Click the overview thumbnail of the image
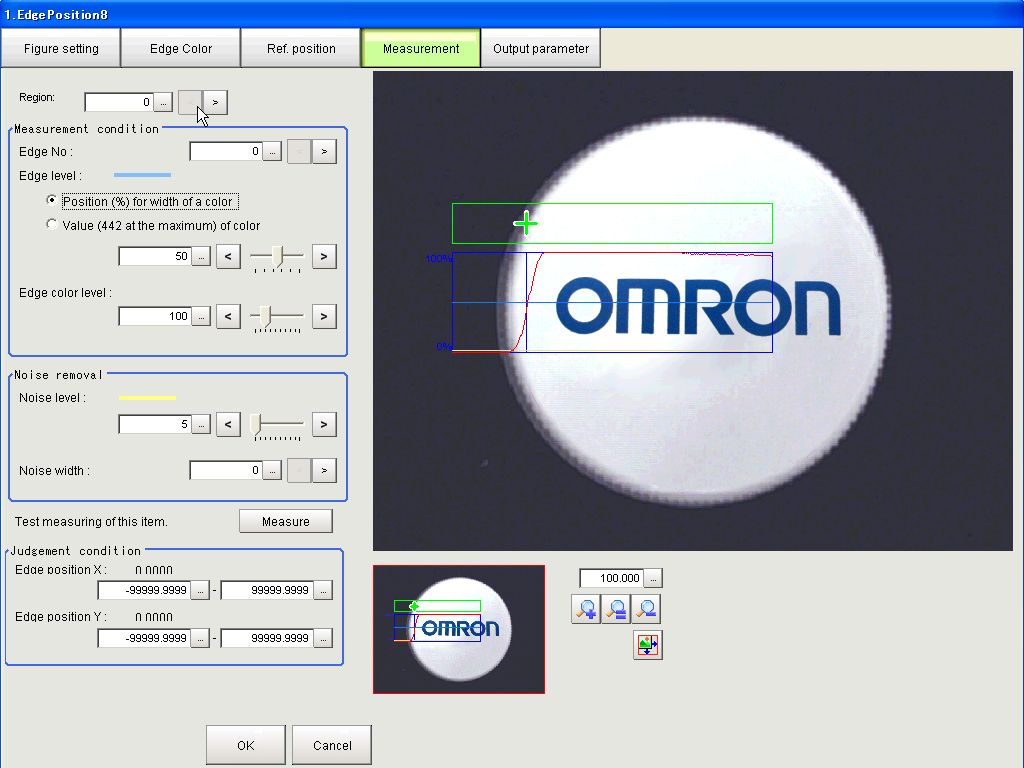The width and height of the screenshot is (1024, 768). tap(459, 630)
